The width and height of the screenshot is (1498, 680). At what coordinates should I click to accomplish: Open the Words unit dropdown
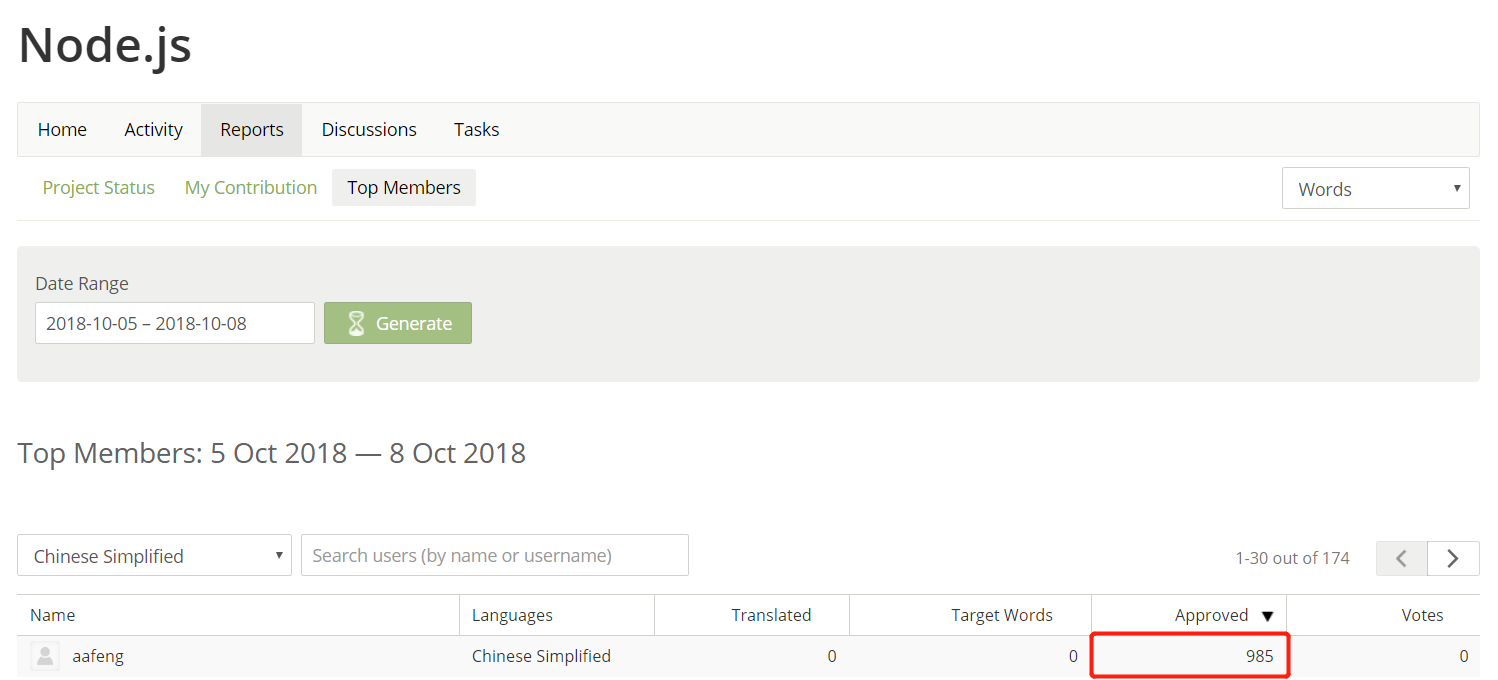(x=1375, y=189)
